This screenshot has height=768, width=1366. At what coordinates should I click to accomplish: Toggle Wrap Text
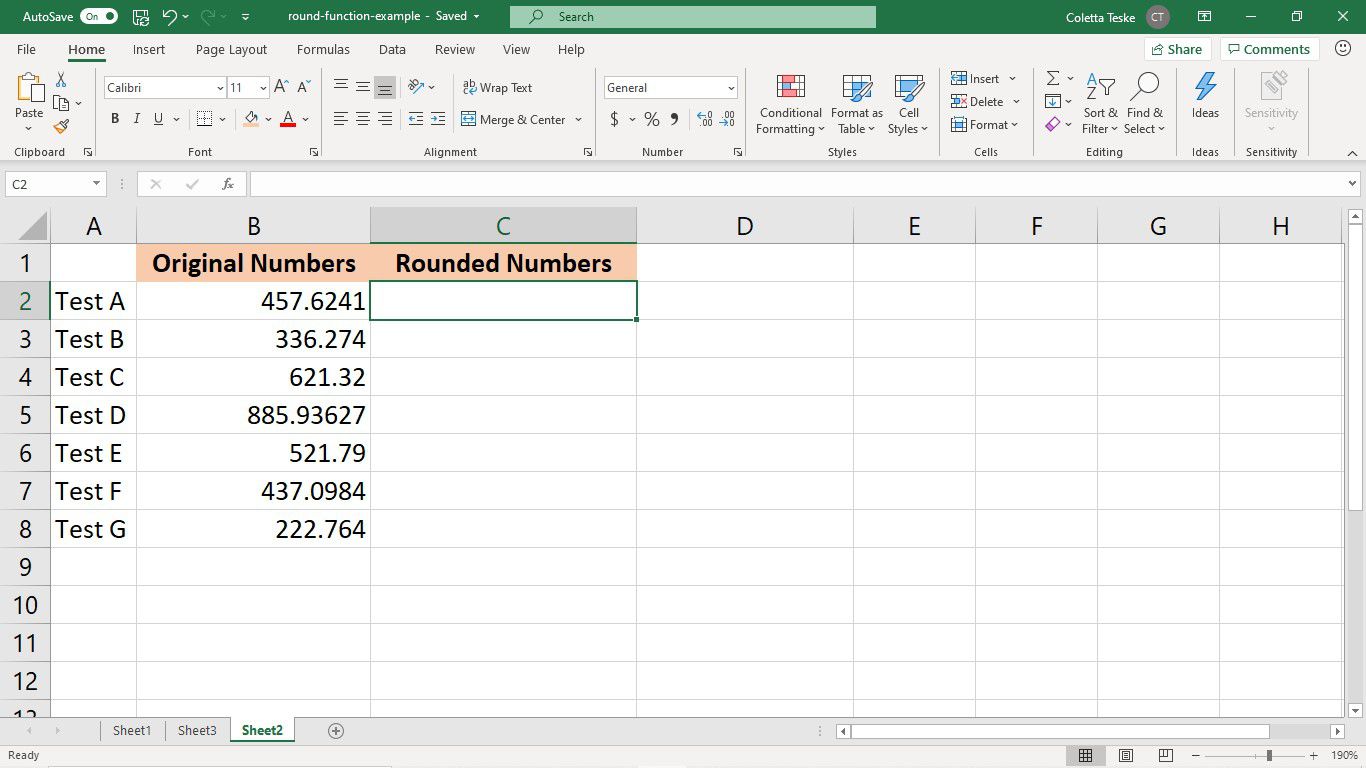coord(497,88)
